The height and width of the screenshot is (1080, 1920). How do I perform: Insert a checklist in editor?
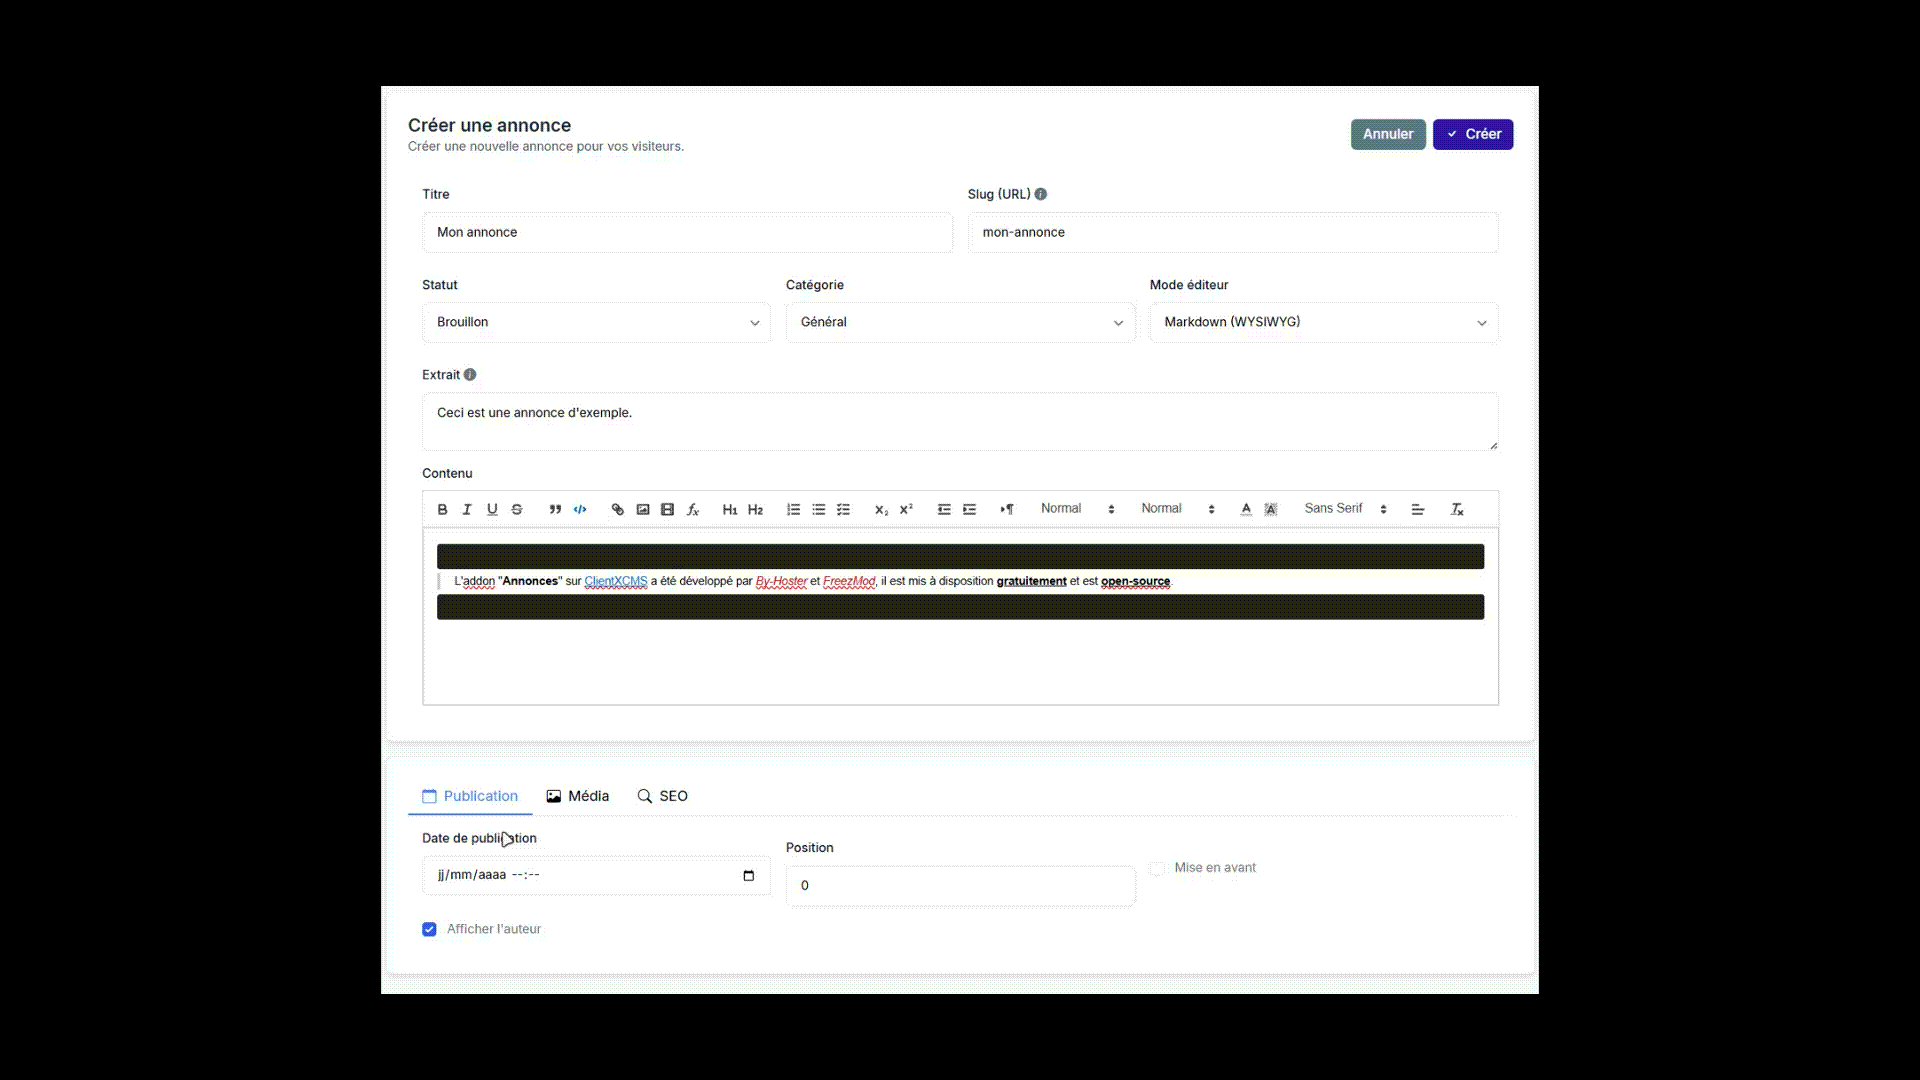843,509
